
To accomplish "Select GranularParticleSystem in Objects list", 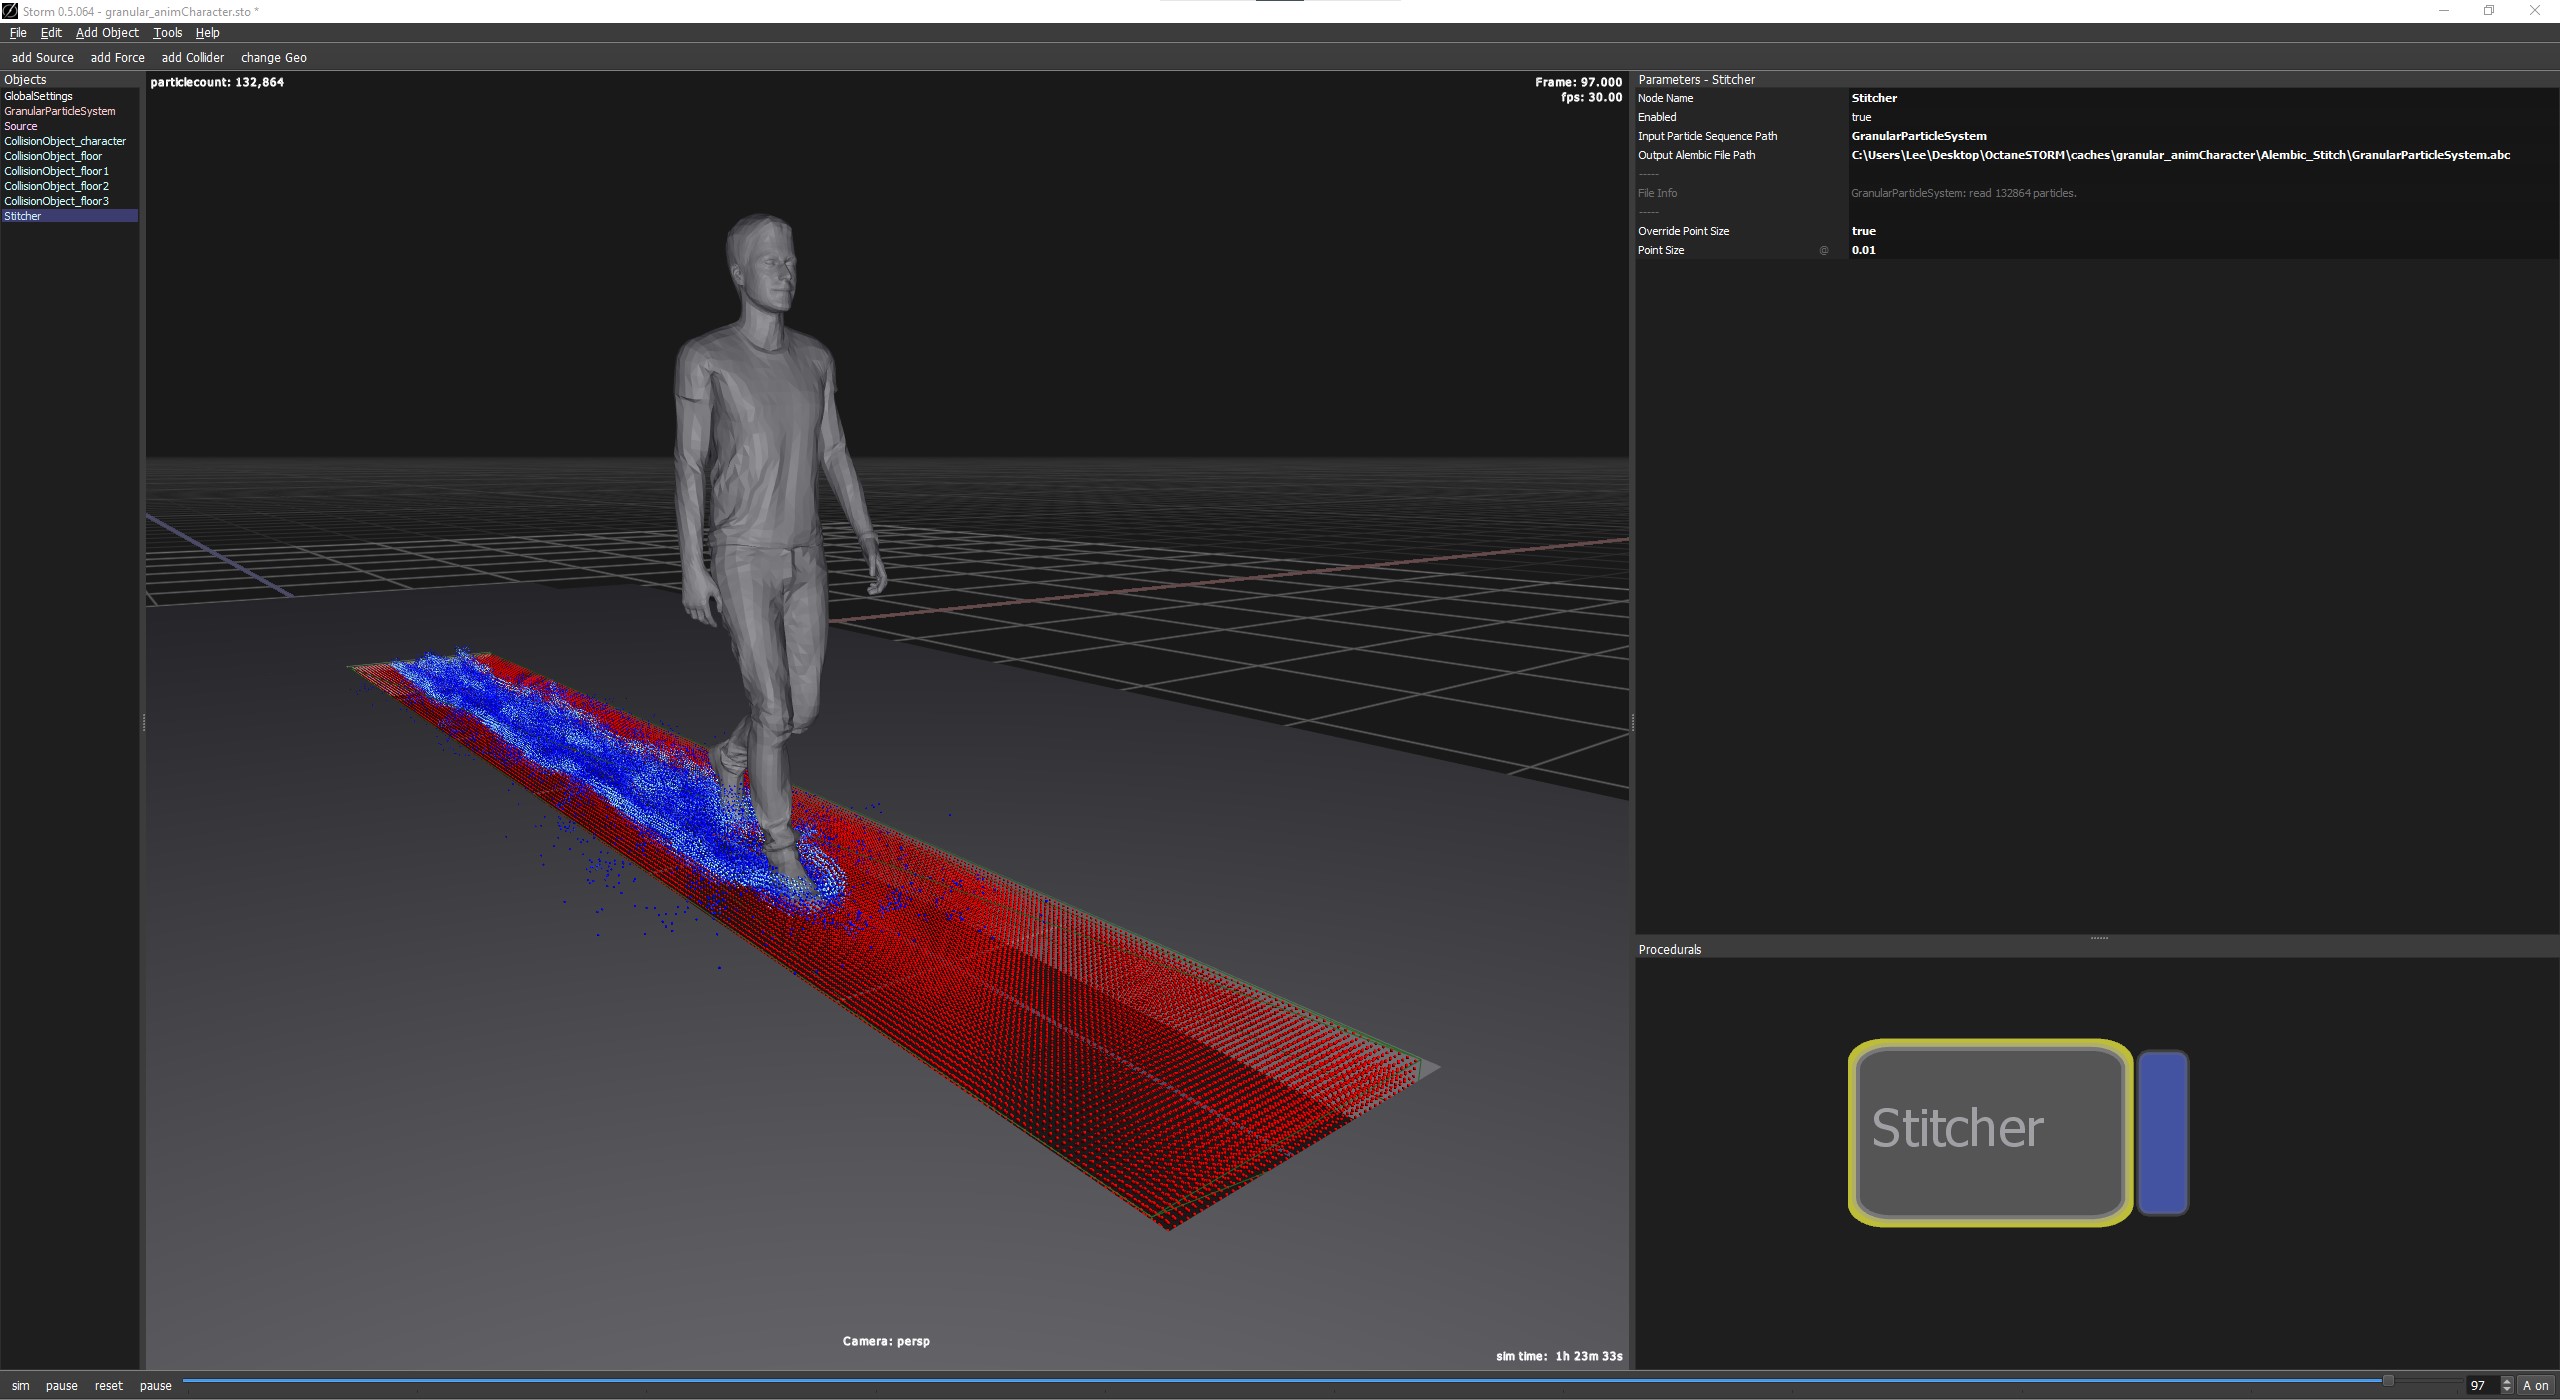I will (x=60, y=111).
